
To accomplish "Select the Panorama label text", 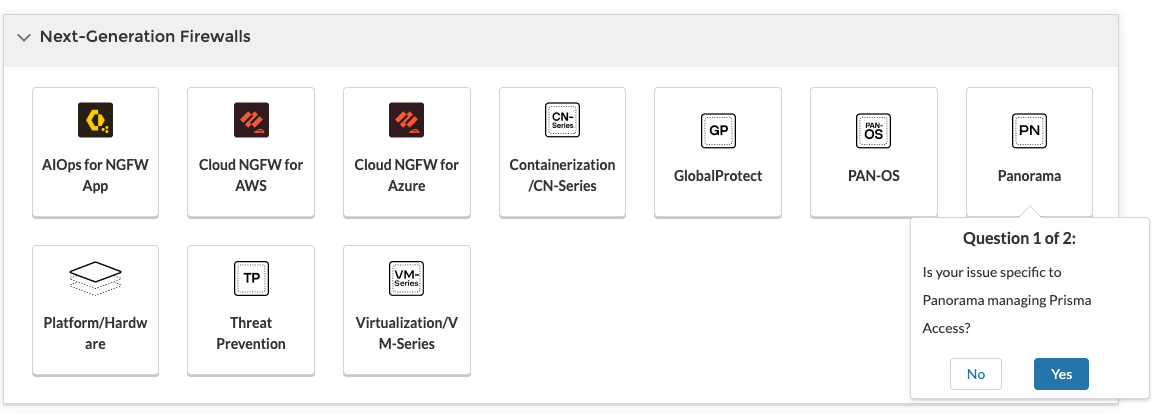I will [x=1029, y=176].
